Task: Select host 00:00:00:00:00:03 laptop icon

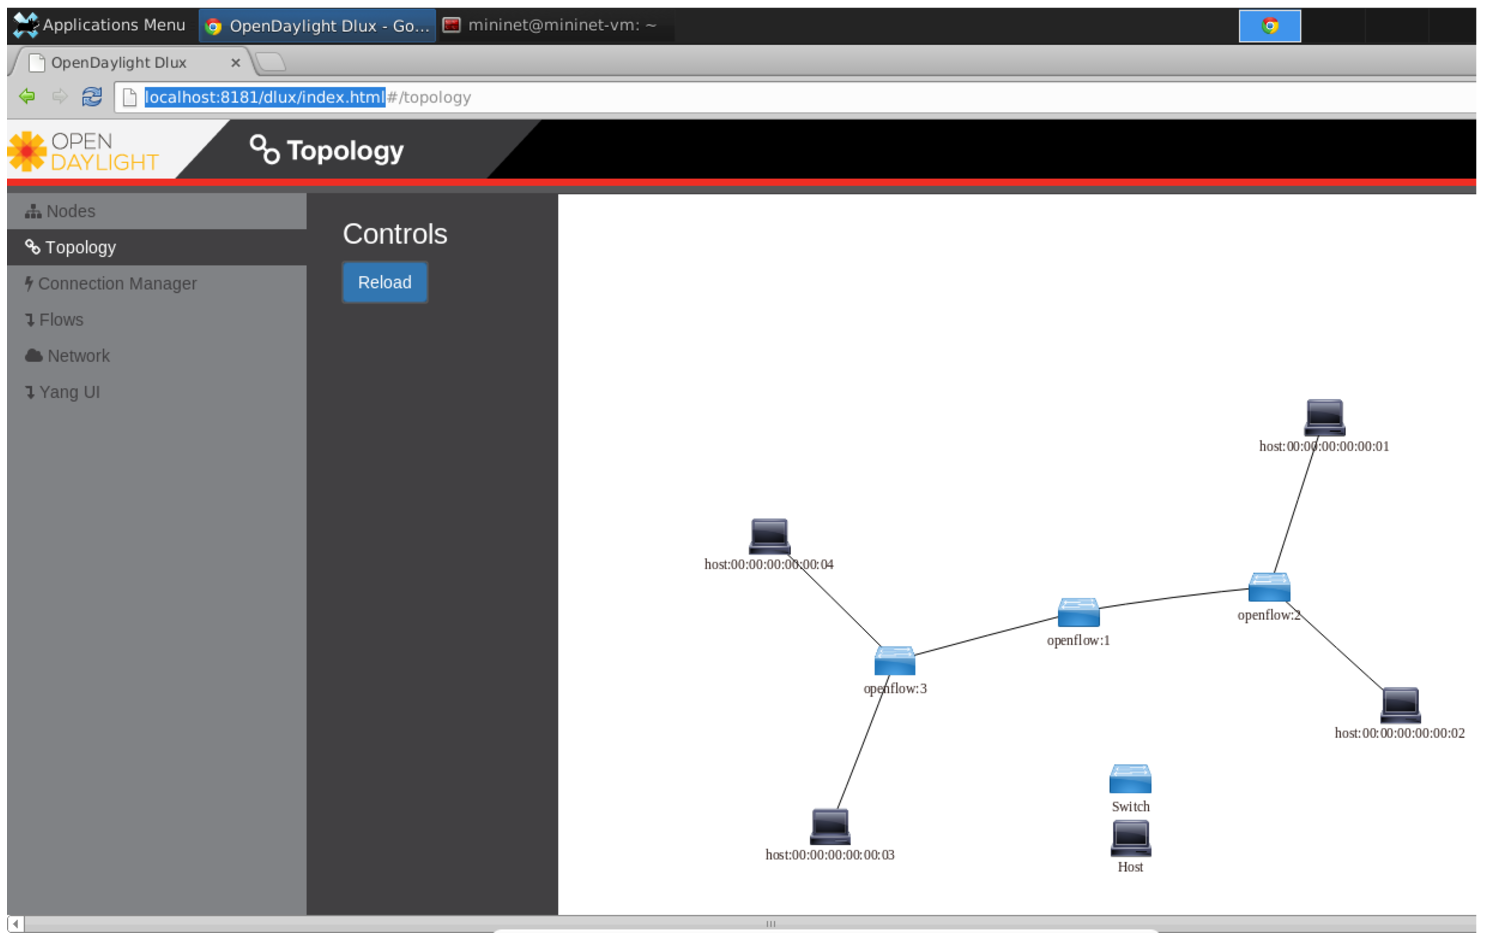Action: pos(830,827)
